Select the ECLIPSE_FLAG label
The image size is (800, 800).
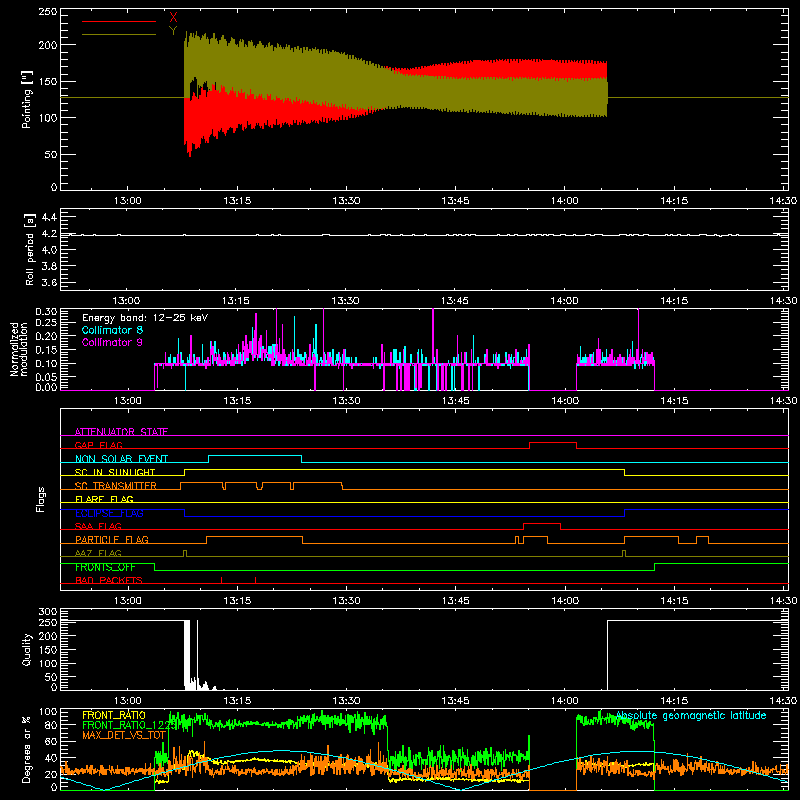109,513
